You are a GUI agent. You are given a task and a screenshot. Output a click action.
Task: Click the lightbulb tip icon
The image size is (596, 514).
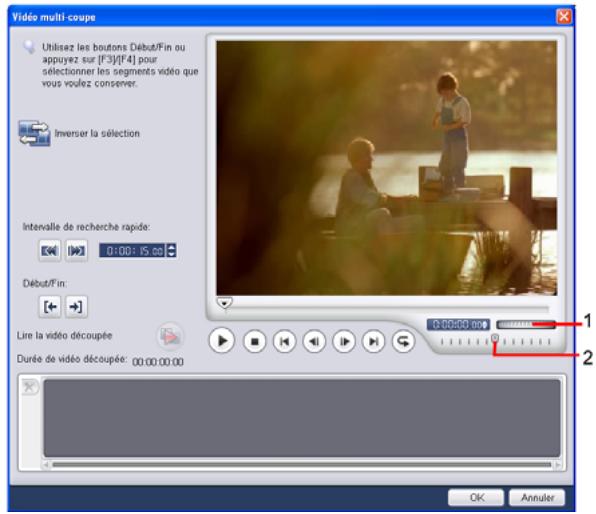point(29,47)
